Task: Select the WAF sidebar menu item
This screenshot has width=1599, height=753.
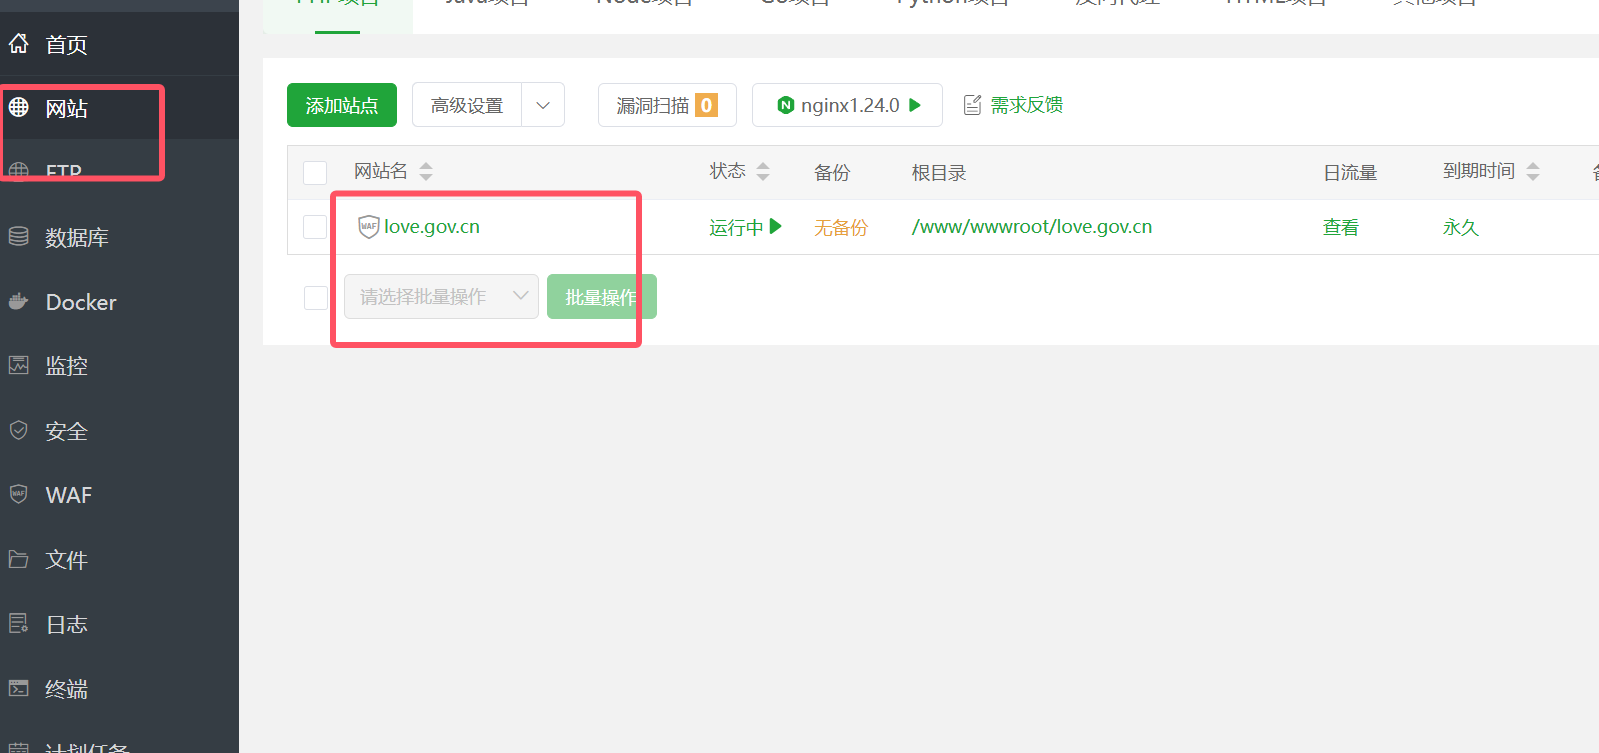Action: coord(68,495)
